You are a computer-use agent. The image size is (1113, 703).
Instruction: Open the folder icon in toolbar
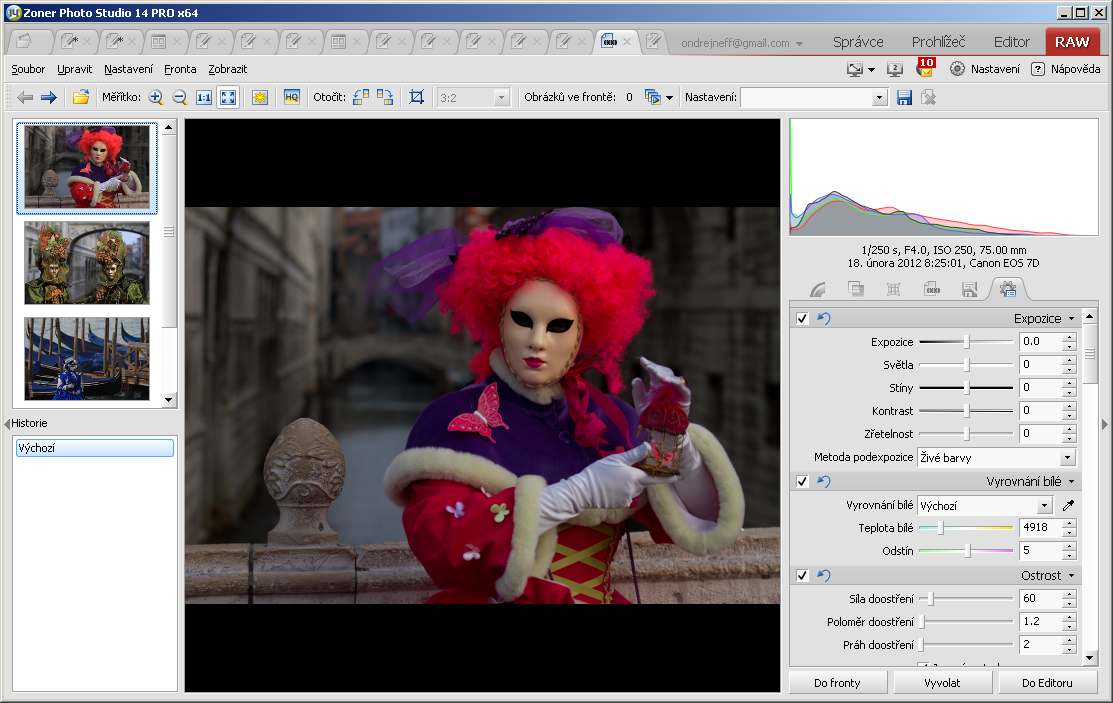tap(81, 97)
